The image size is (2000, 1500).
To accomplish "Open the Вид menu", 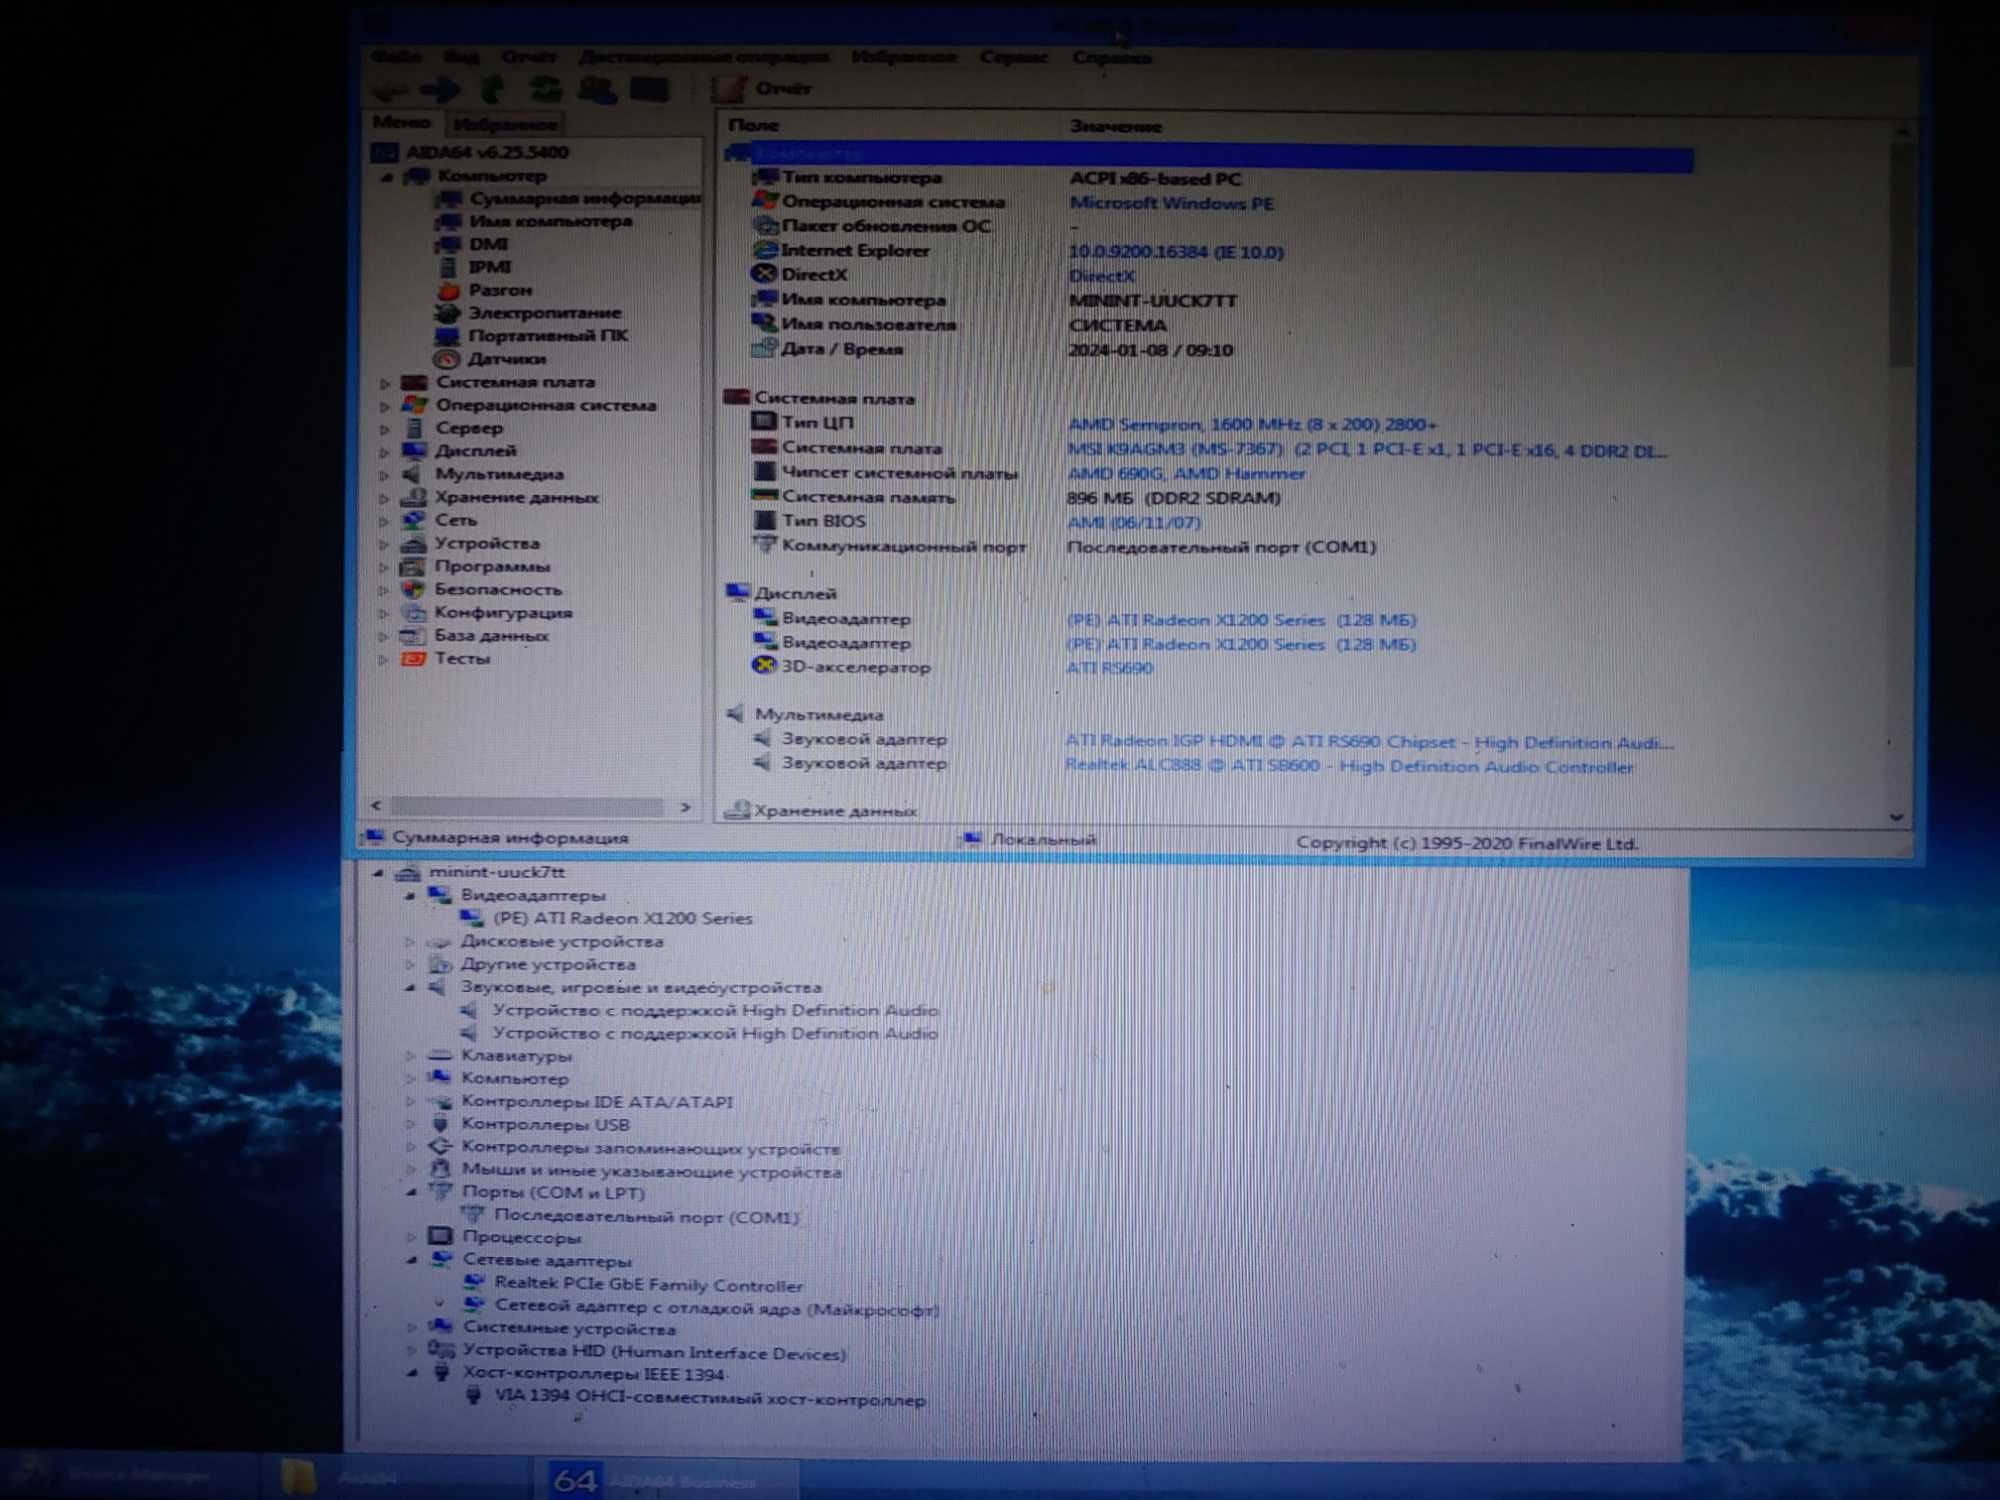I will coord(461,57).
